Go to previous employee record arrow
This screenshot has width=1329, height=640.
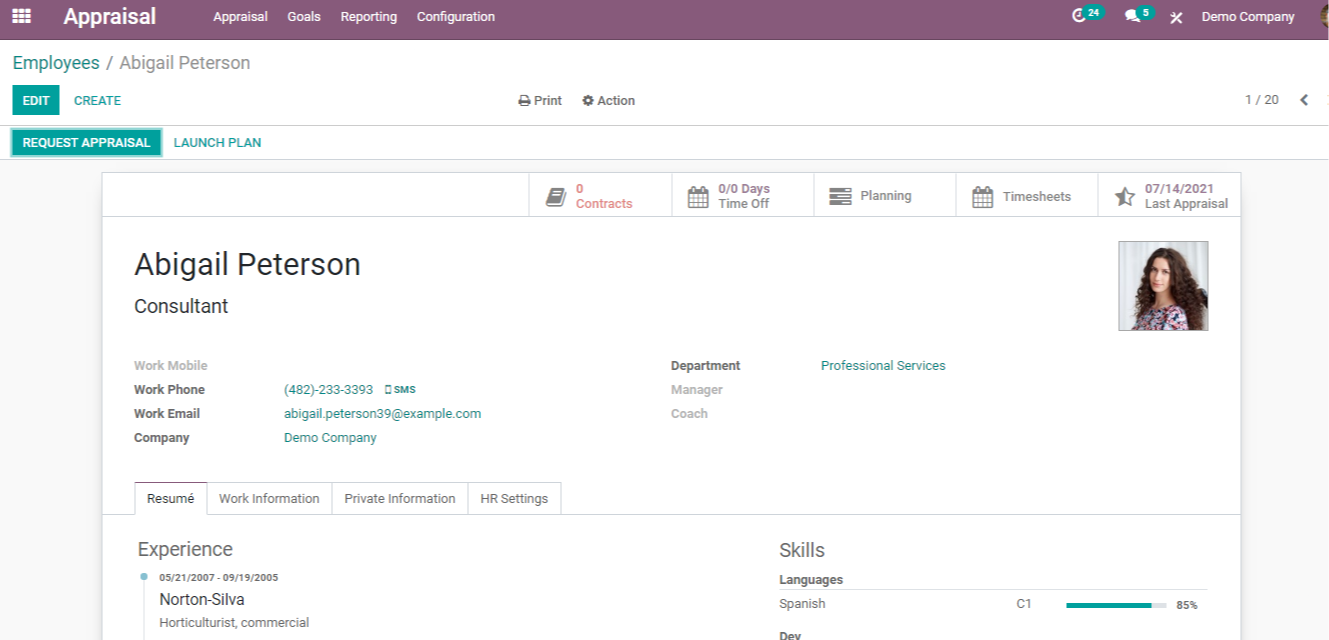tap(1304, 100)
